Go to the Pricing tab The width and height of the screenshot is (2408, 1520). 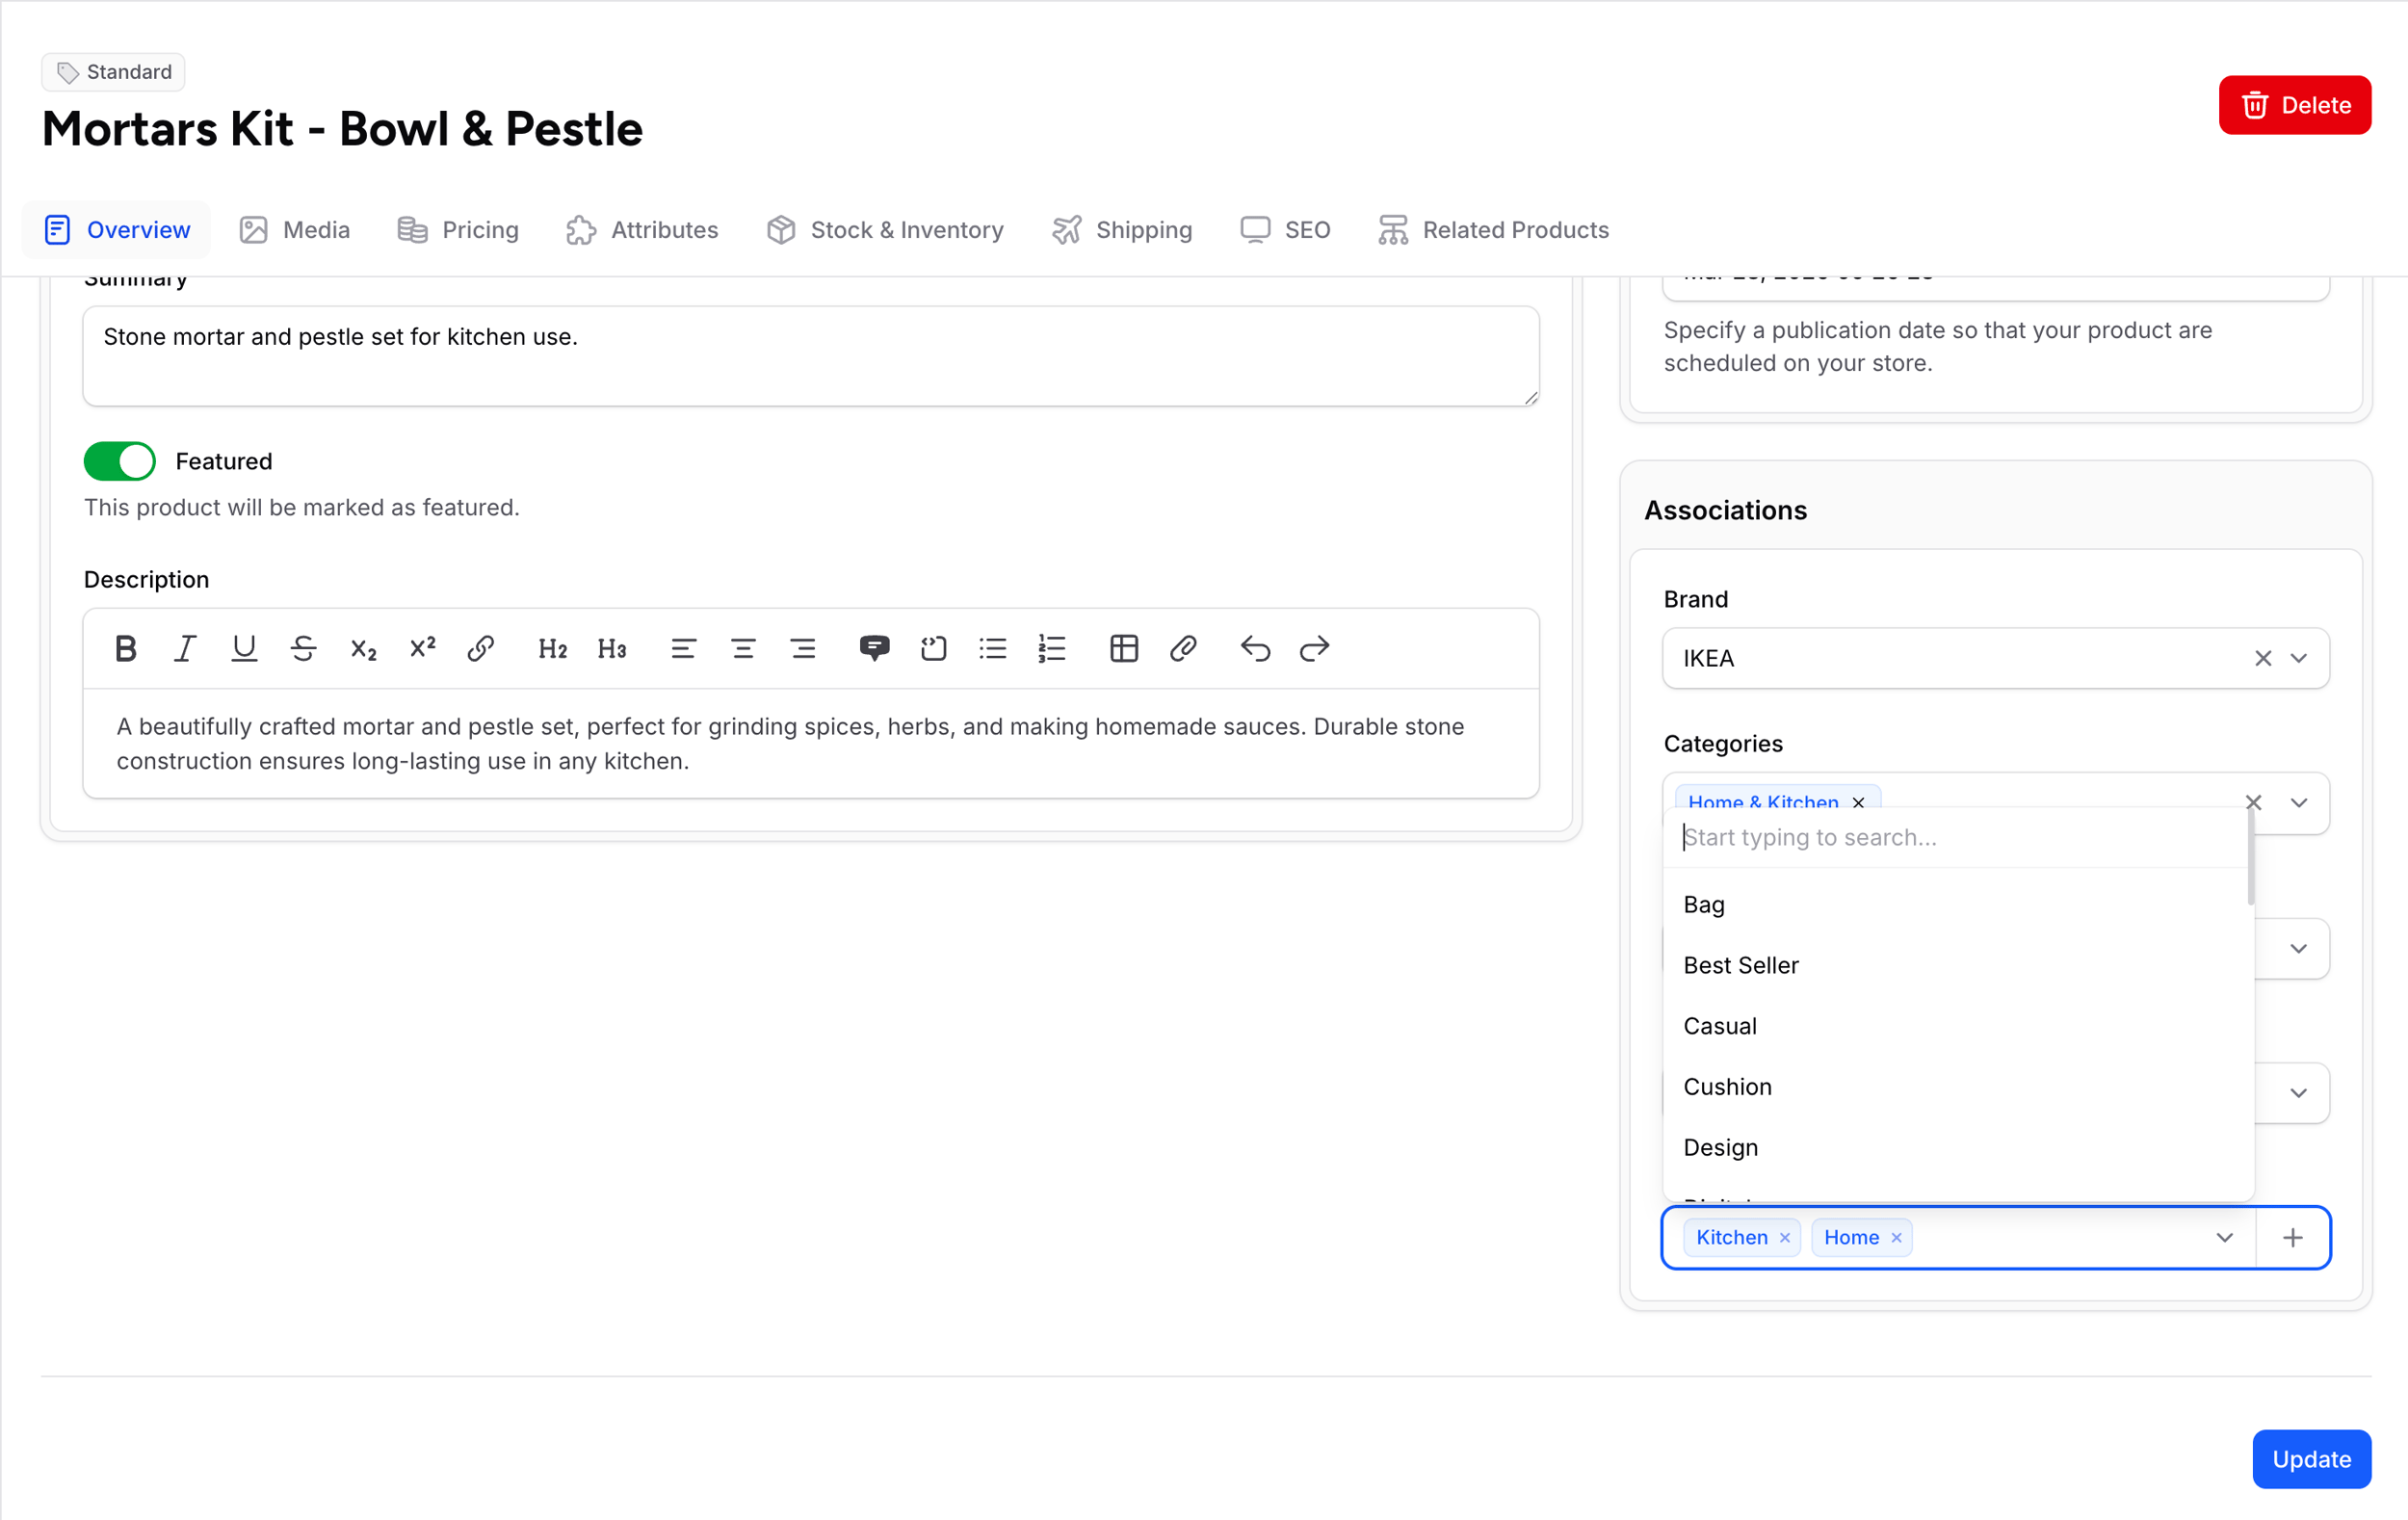(x=459, y=230)
